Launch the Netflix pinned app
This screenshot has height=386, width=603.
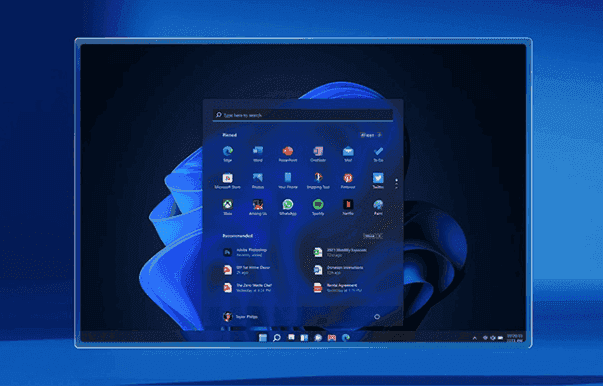[348, 207]
